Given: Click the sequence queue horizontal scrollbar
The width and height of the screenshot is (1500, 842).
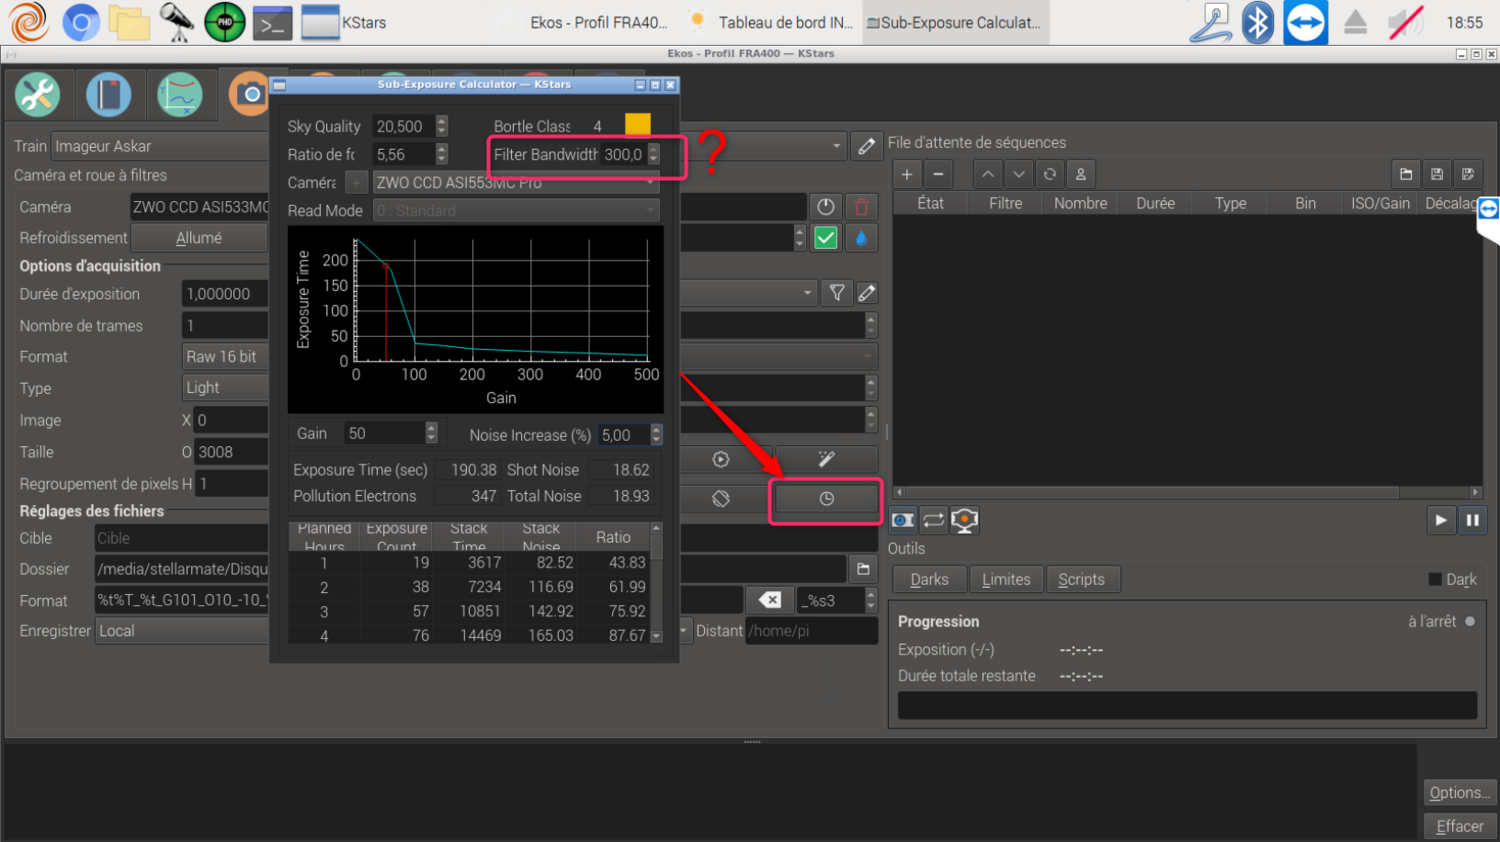Looking at the screenshot, I should 1186,492.
